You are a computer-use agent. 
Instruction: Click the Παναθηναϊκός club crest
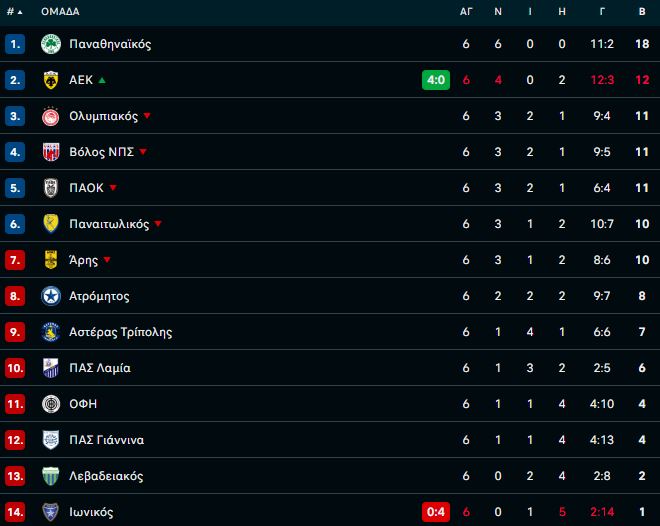pos(51,44)
